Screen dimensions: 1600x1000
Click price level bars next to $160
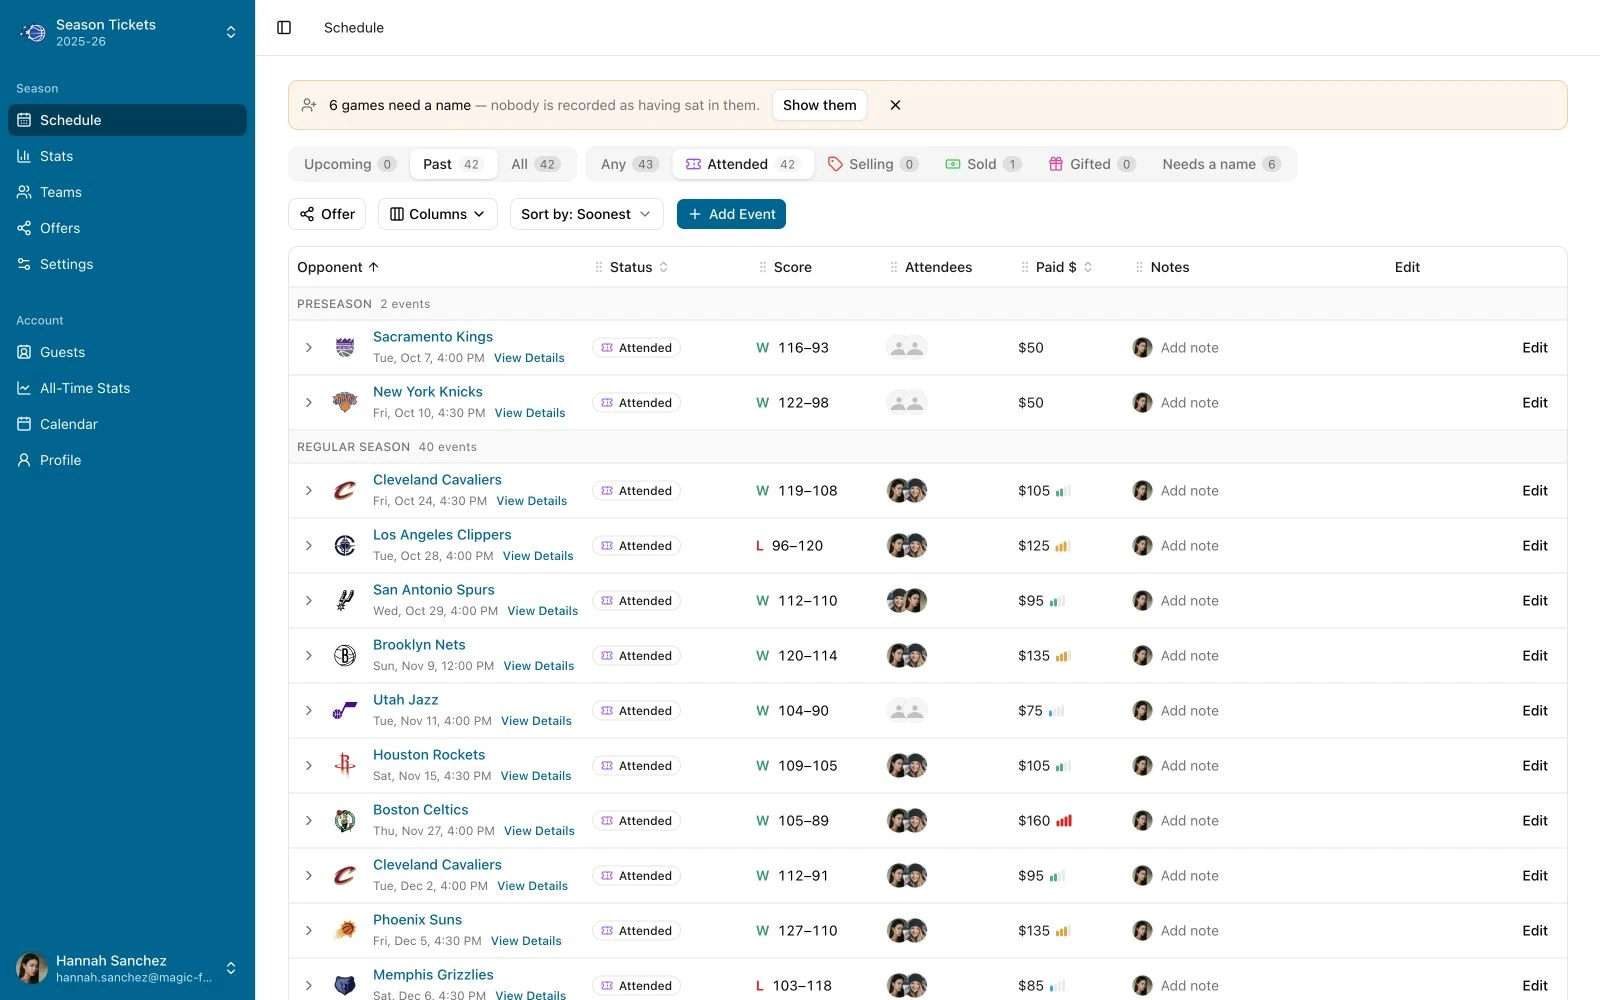(x=1064, y=821)
